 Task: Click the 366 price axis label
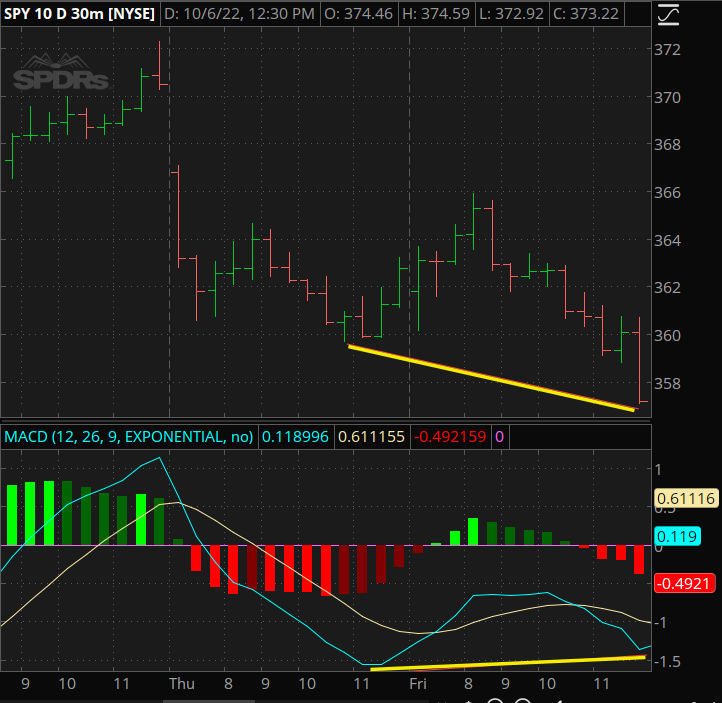pyautogui.click(x=667, y=192)
